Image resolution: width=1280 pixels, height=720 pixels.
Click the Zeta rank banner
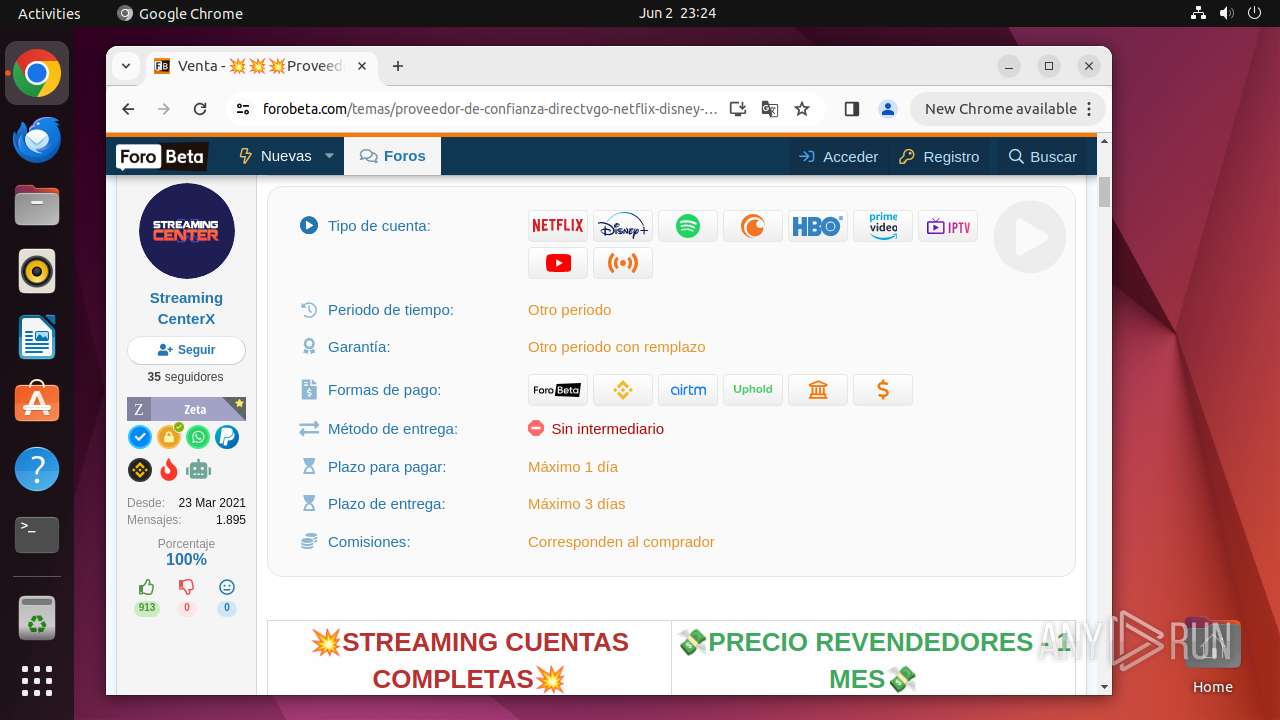tap(186, 409)
